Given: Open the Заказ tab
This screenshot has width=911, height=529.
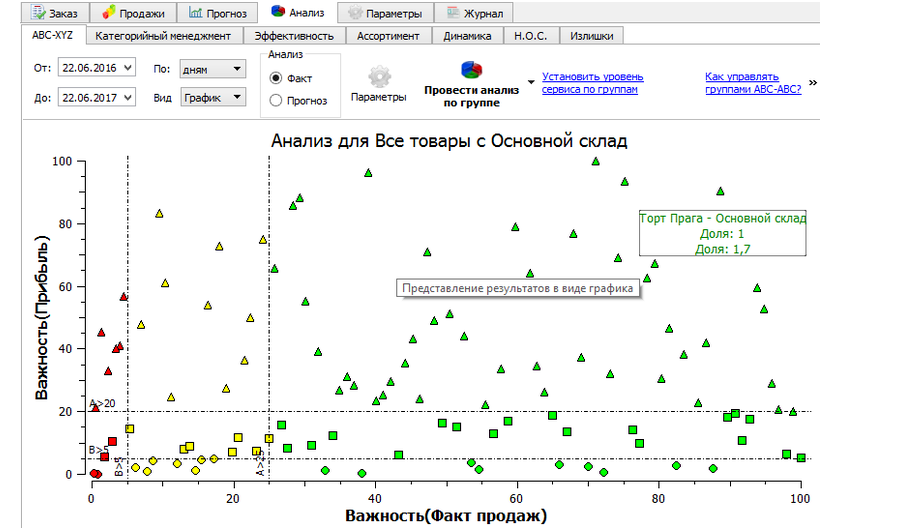Looking at the screenshot, I should pos(55,13).
